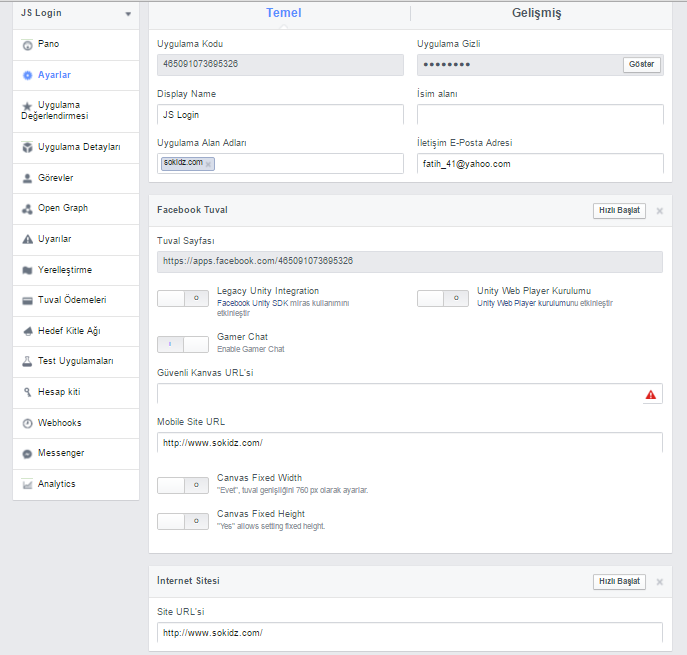
Task: Switch to the Gelişmiş tab
Action: (536, 13)
